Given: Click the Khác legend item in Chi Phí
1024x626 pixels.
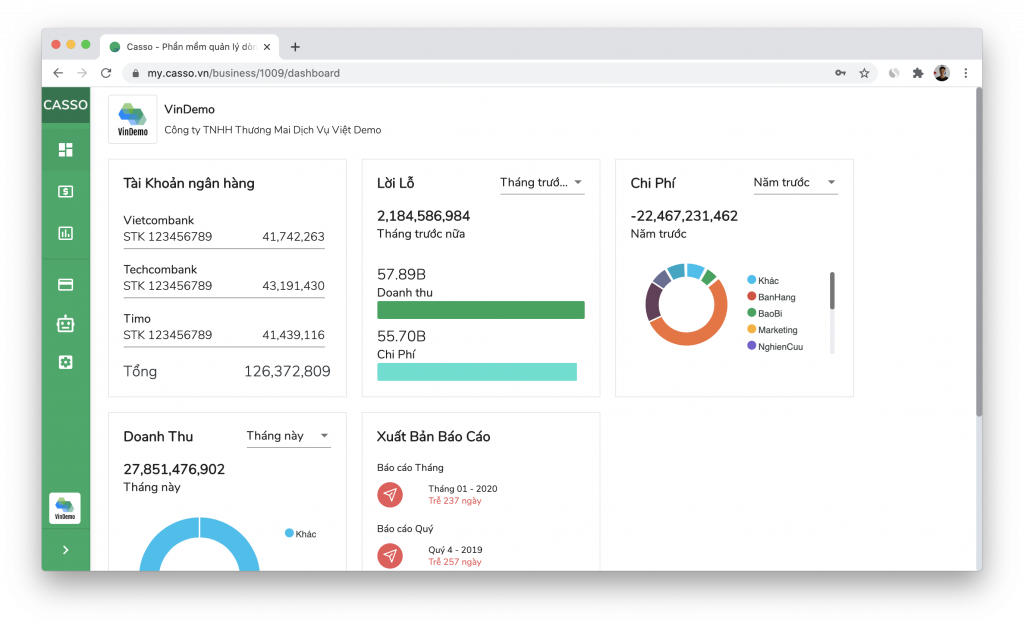Looking at the screenshot, I should point(763,281).
